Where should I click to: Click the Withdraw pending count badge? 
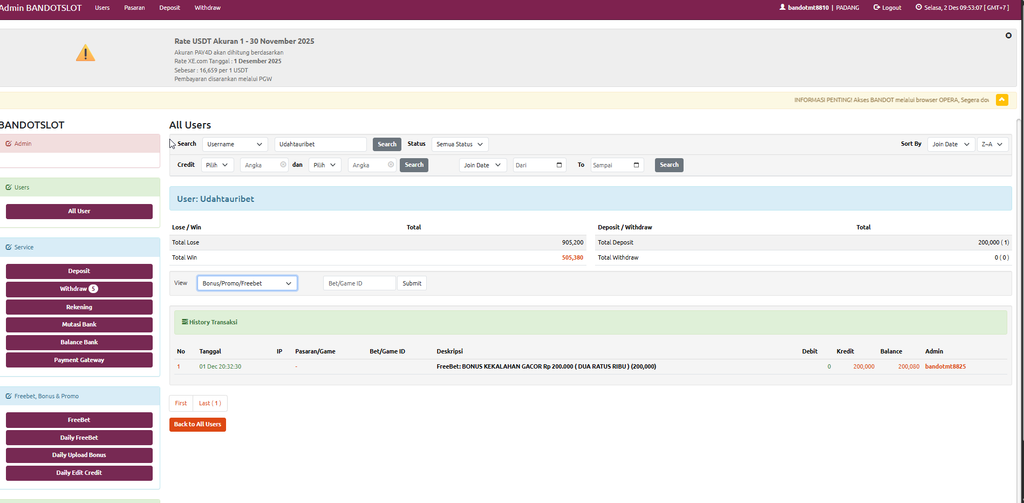pos(93,289)
